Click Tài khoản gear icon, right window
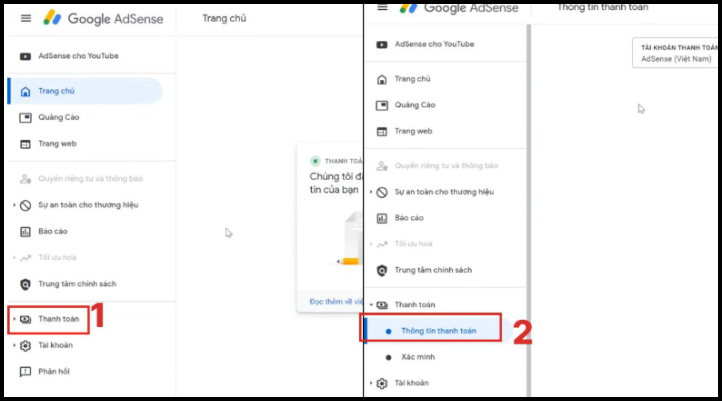 [x=382, y=383]
